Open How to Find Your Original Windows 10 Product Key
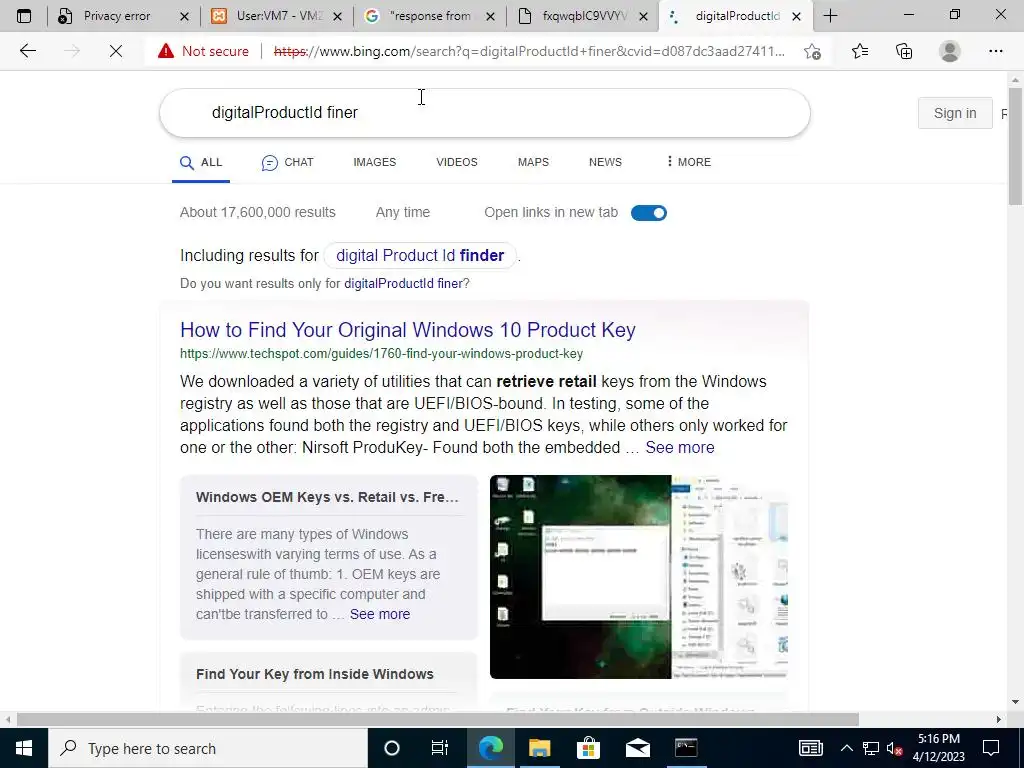 408,330
